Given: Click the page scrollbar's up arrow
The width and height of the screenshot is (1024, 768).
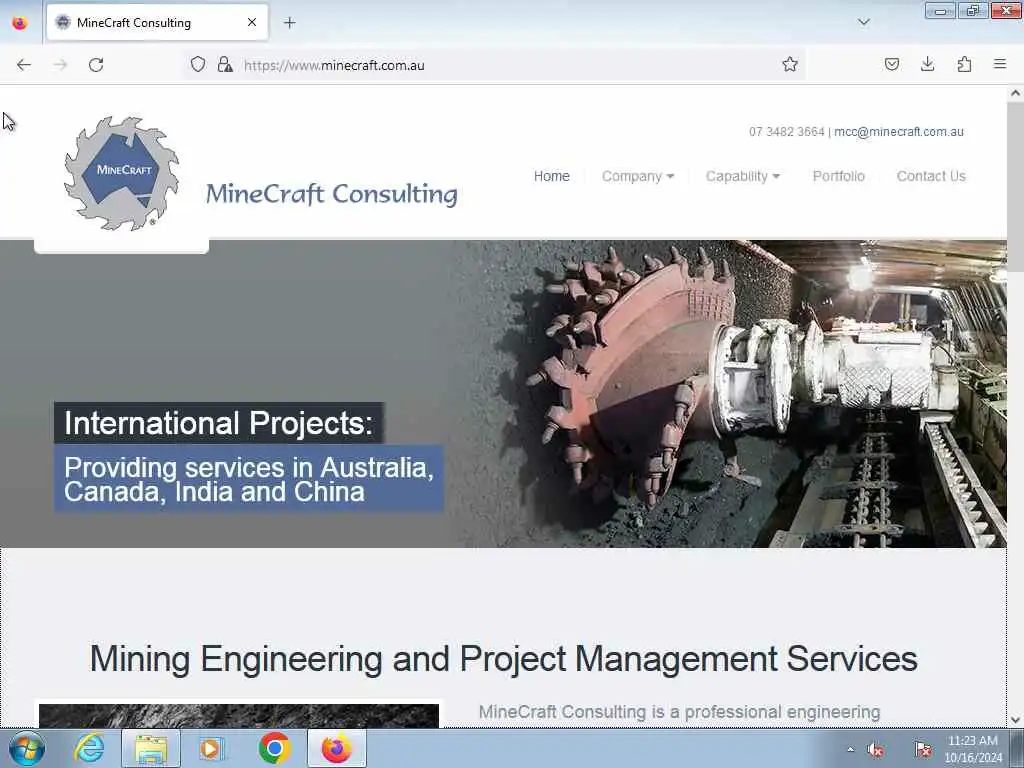Looking at the screenshot, I should tap(1015, 93).
